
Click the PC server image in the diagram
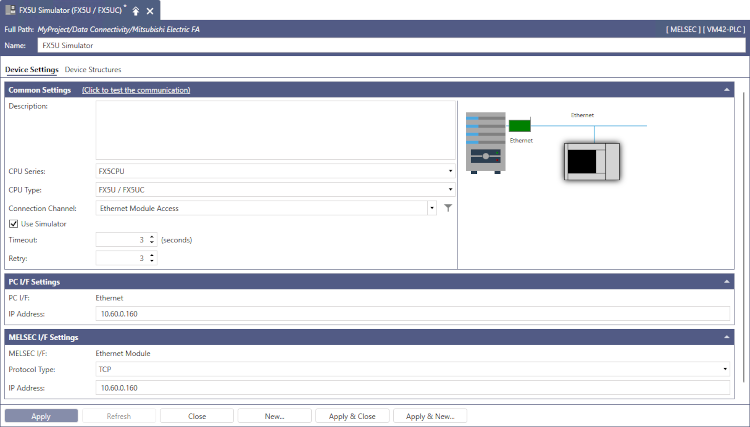tap(485, 142)
